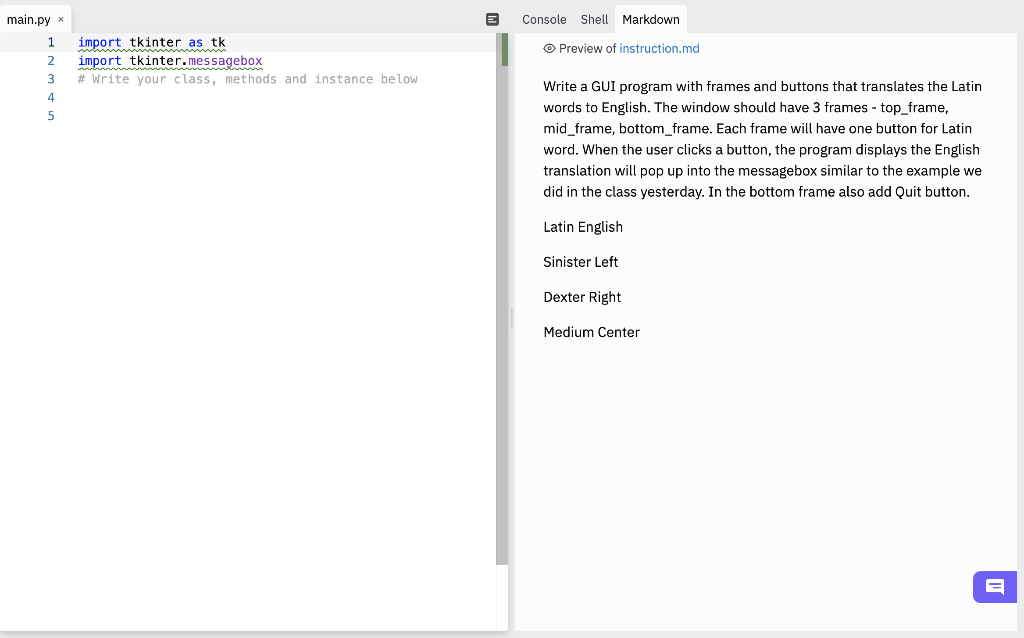The image size is (1024, 638).
Task: Open the purple chat bubble button
Action: [994, 587]
